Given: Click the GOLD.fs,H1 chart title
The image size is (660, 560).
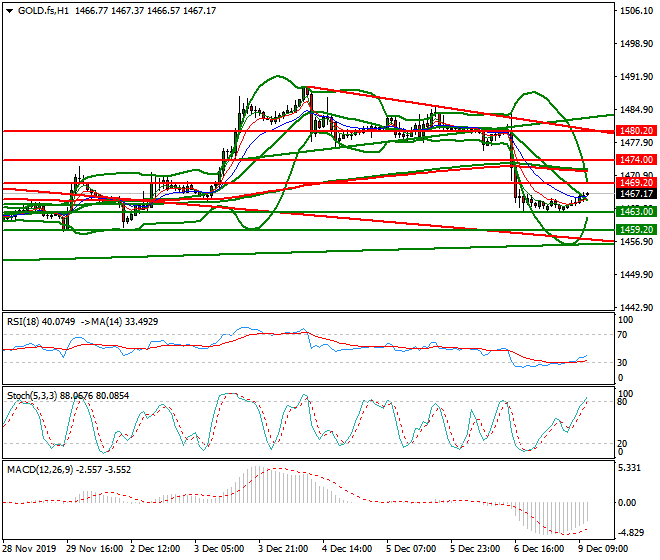Looking at the screenshot, I should point(43,11).
